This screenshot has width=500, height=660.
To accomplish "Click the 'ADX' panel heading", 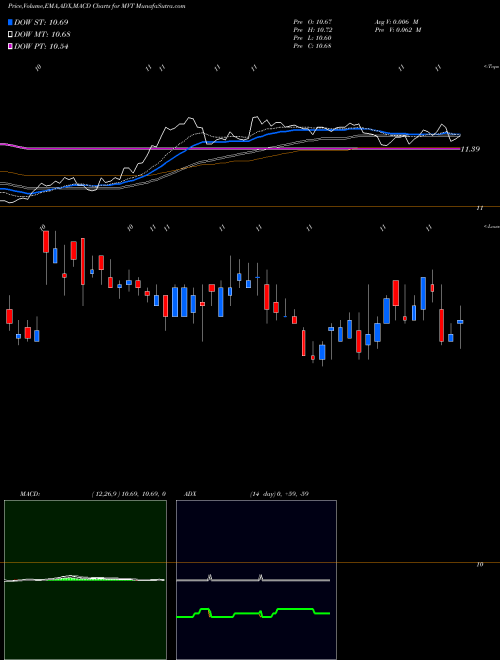I will coord(191,494).
